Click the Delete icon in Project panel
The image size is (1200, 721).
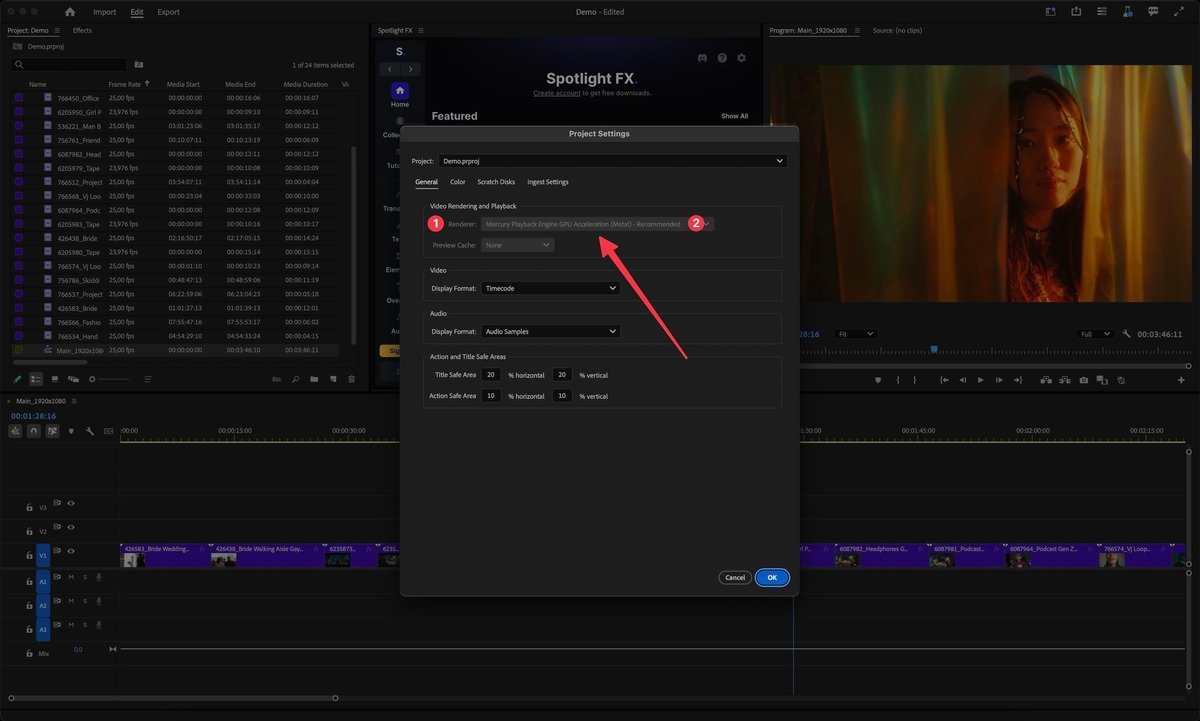pyautogui.click(x=351, y=379)
